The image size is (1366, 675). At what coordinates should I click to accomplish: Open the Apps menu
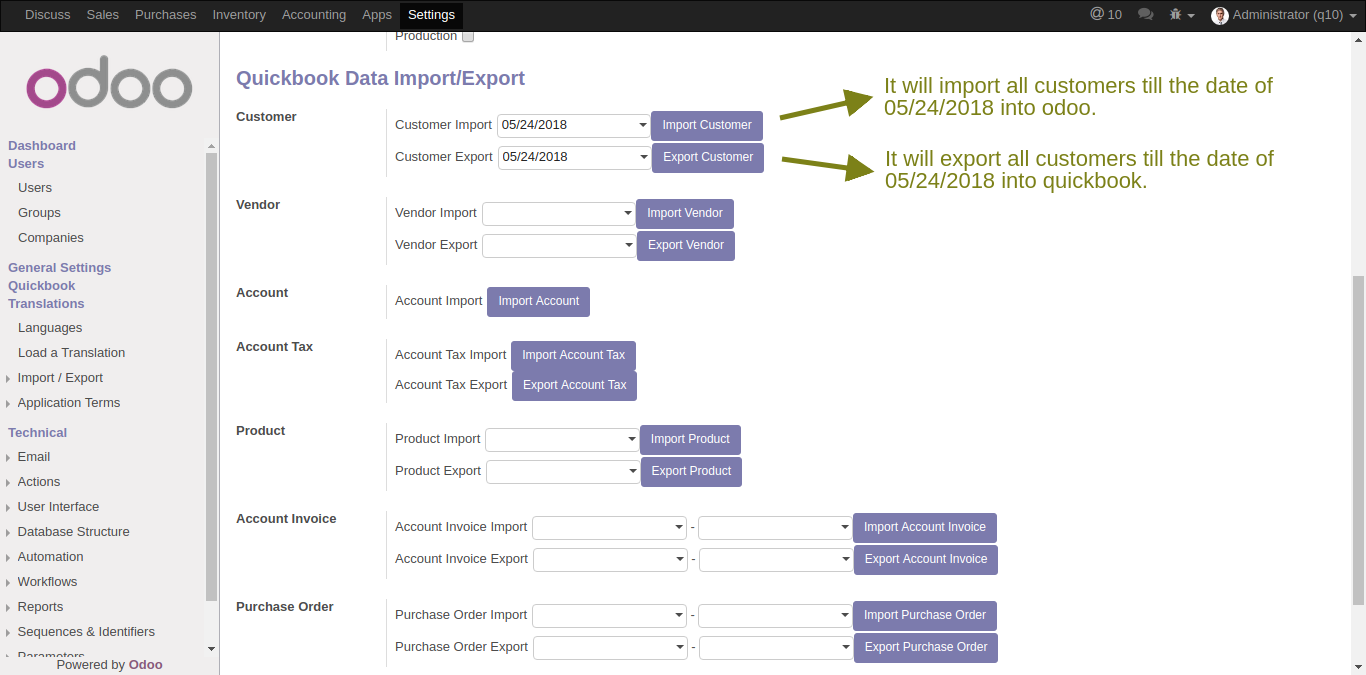[377, 15]
